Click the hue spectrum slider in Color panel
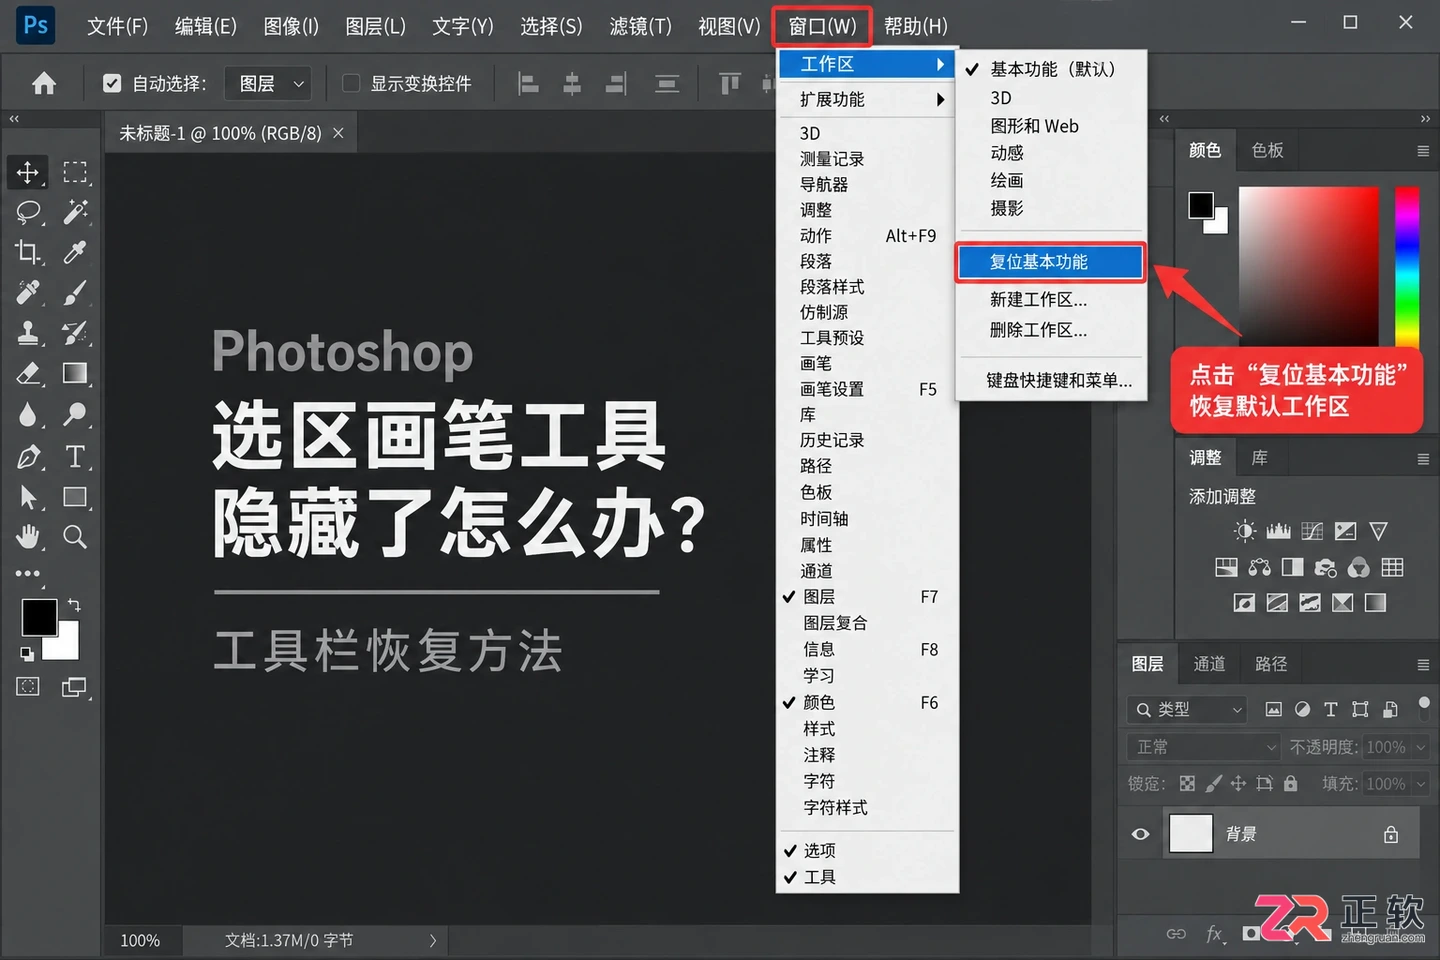The image size is (1440, 960). point(1407,265)
